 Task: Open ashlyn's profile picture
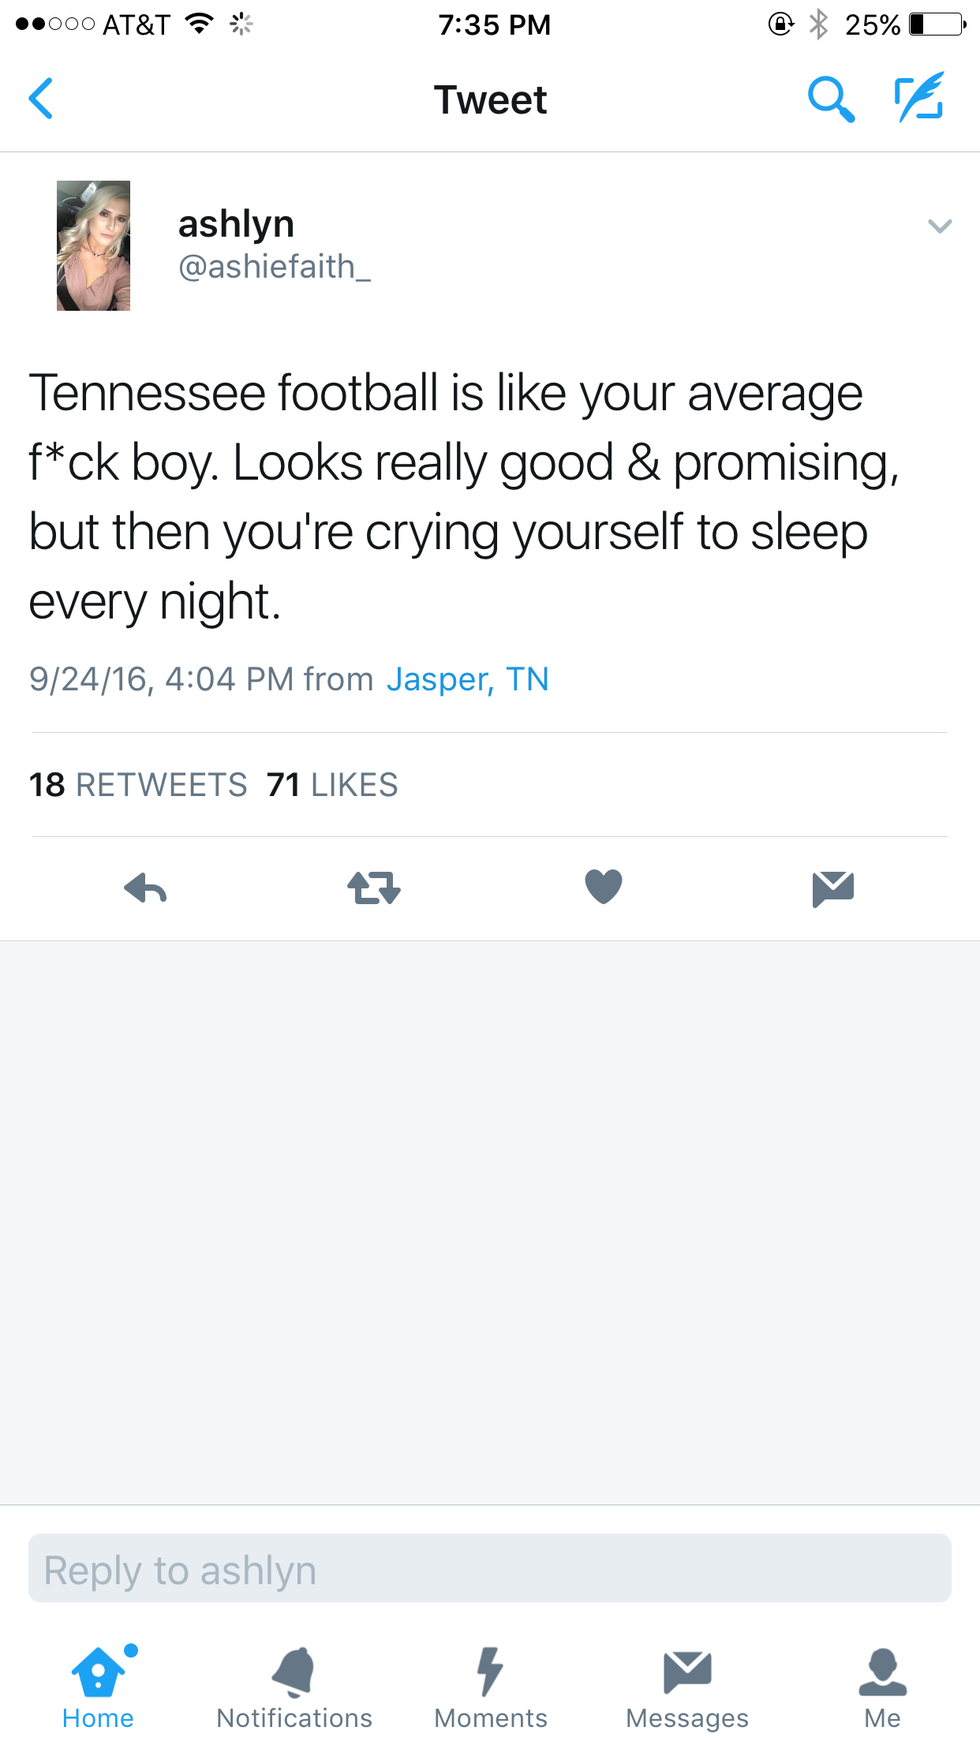pos(94,246)
